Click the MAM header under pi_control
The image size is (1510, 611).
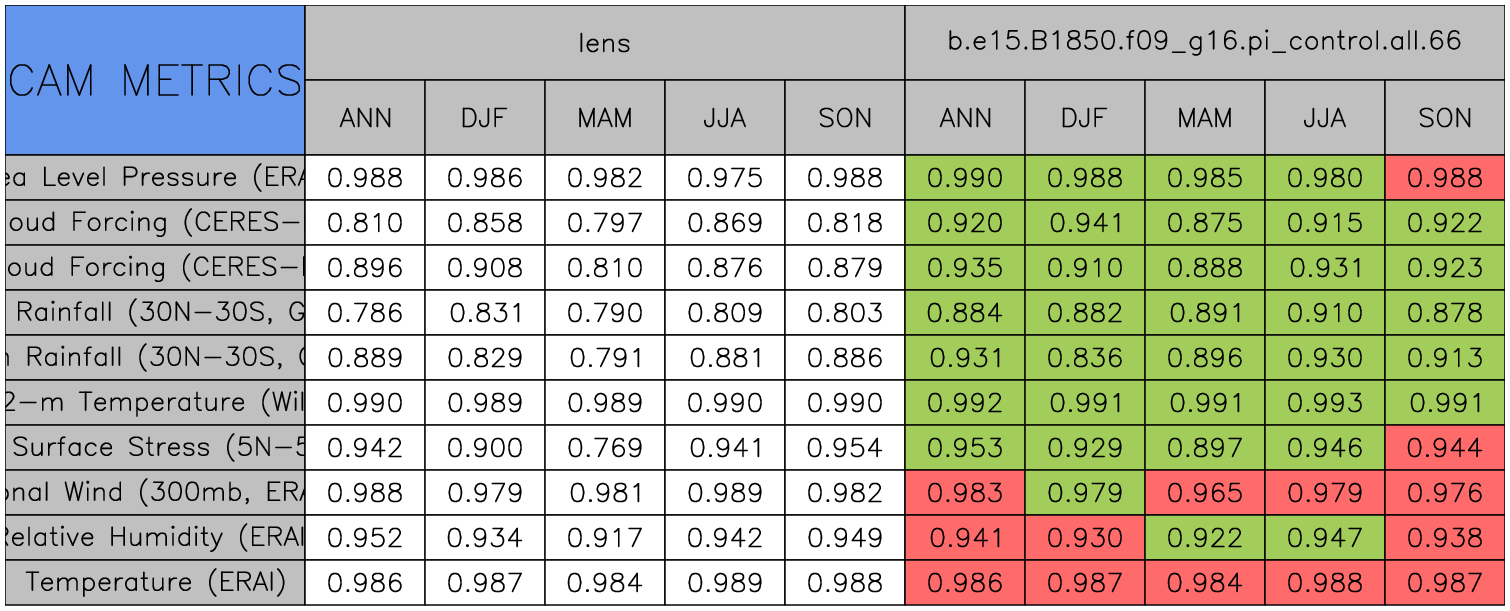[1204, 118]
